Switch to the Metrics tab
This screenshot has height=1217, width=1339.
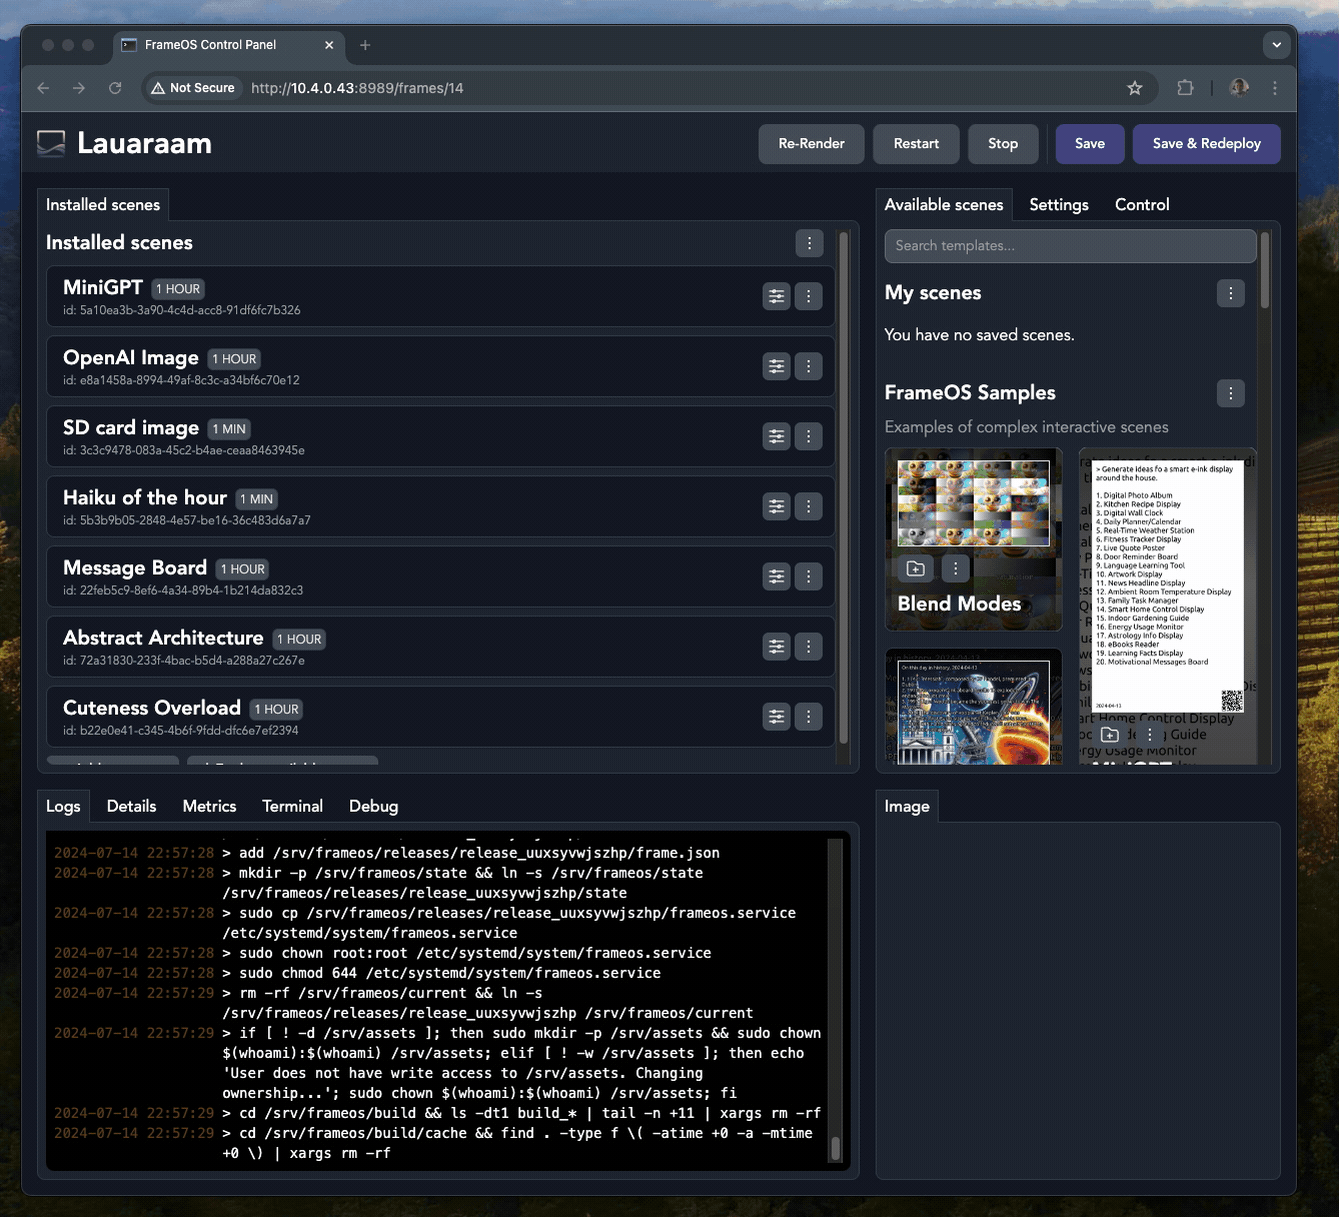click(x=209, y=806)
